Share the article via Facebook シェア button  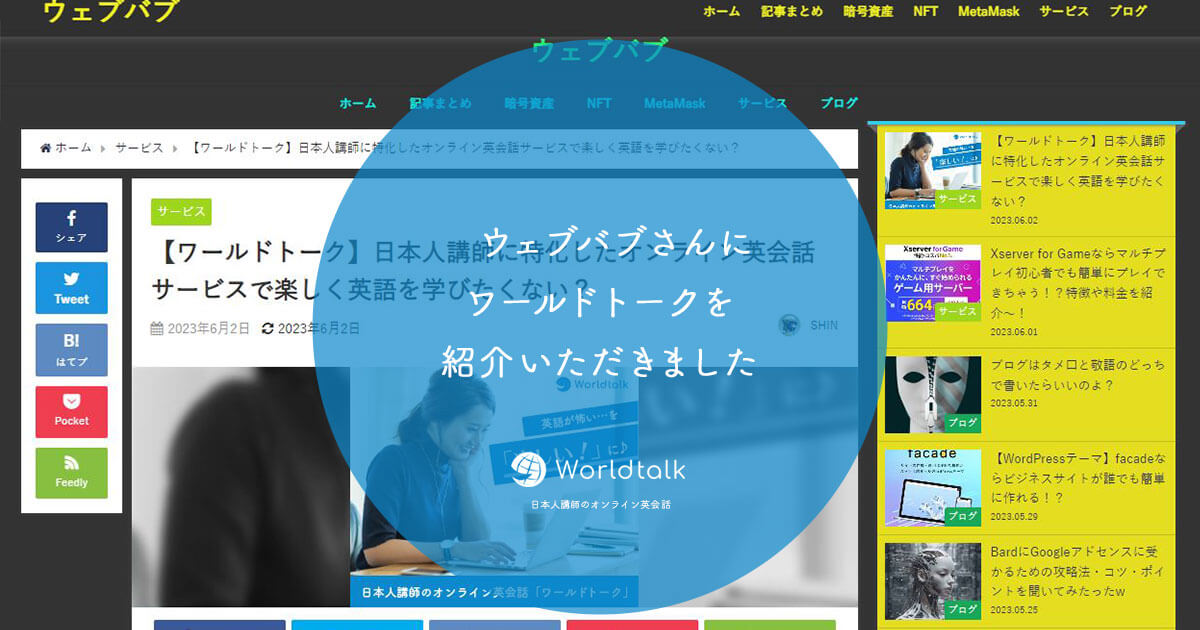(x=71, y=227)
